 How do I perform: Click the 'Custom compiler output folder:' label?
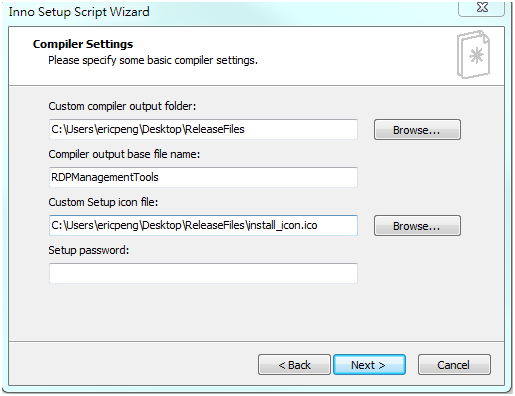pos(122,106)
